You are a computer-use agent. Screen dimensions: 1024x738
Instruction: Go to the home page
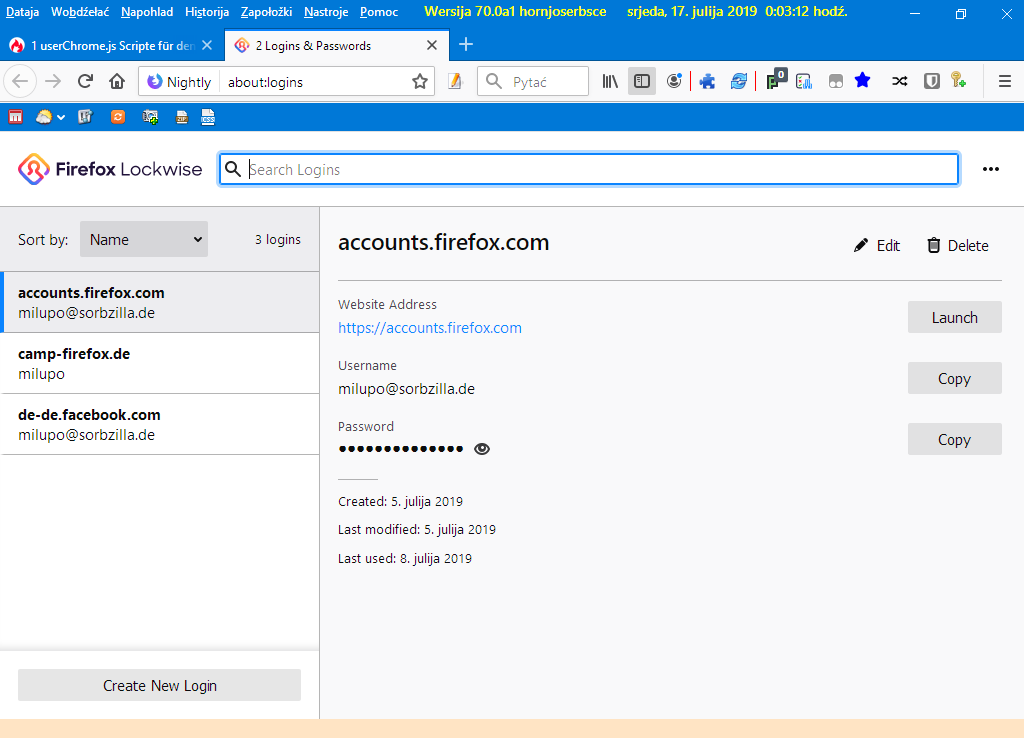[117, 82]
